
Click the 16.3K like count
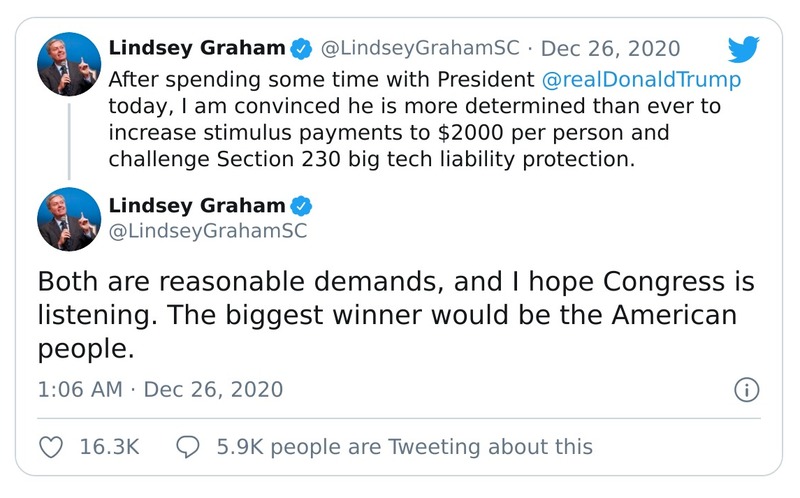click(109, 447)
